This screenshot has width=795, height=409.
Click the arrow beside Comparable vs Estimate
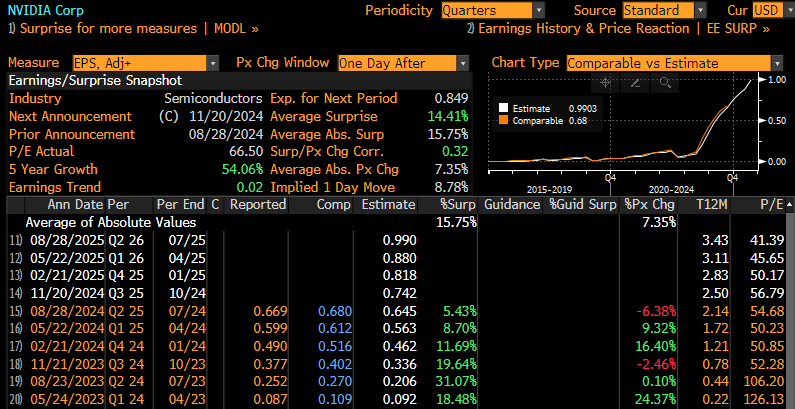tap(777, 63)
